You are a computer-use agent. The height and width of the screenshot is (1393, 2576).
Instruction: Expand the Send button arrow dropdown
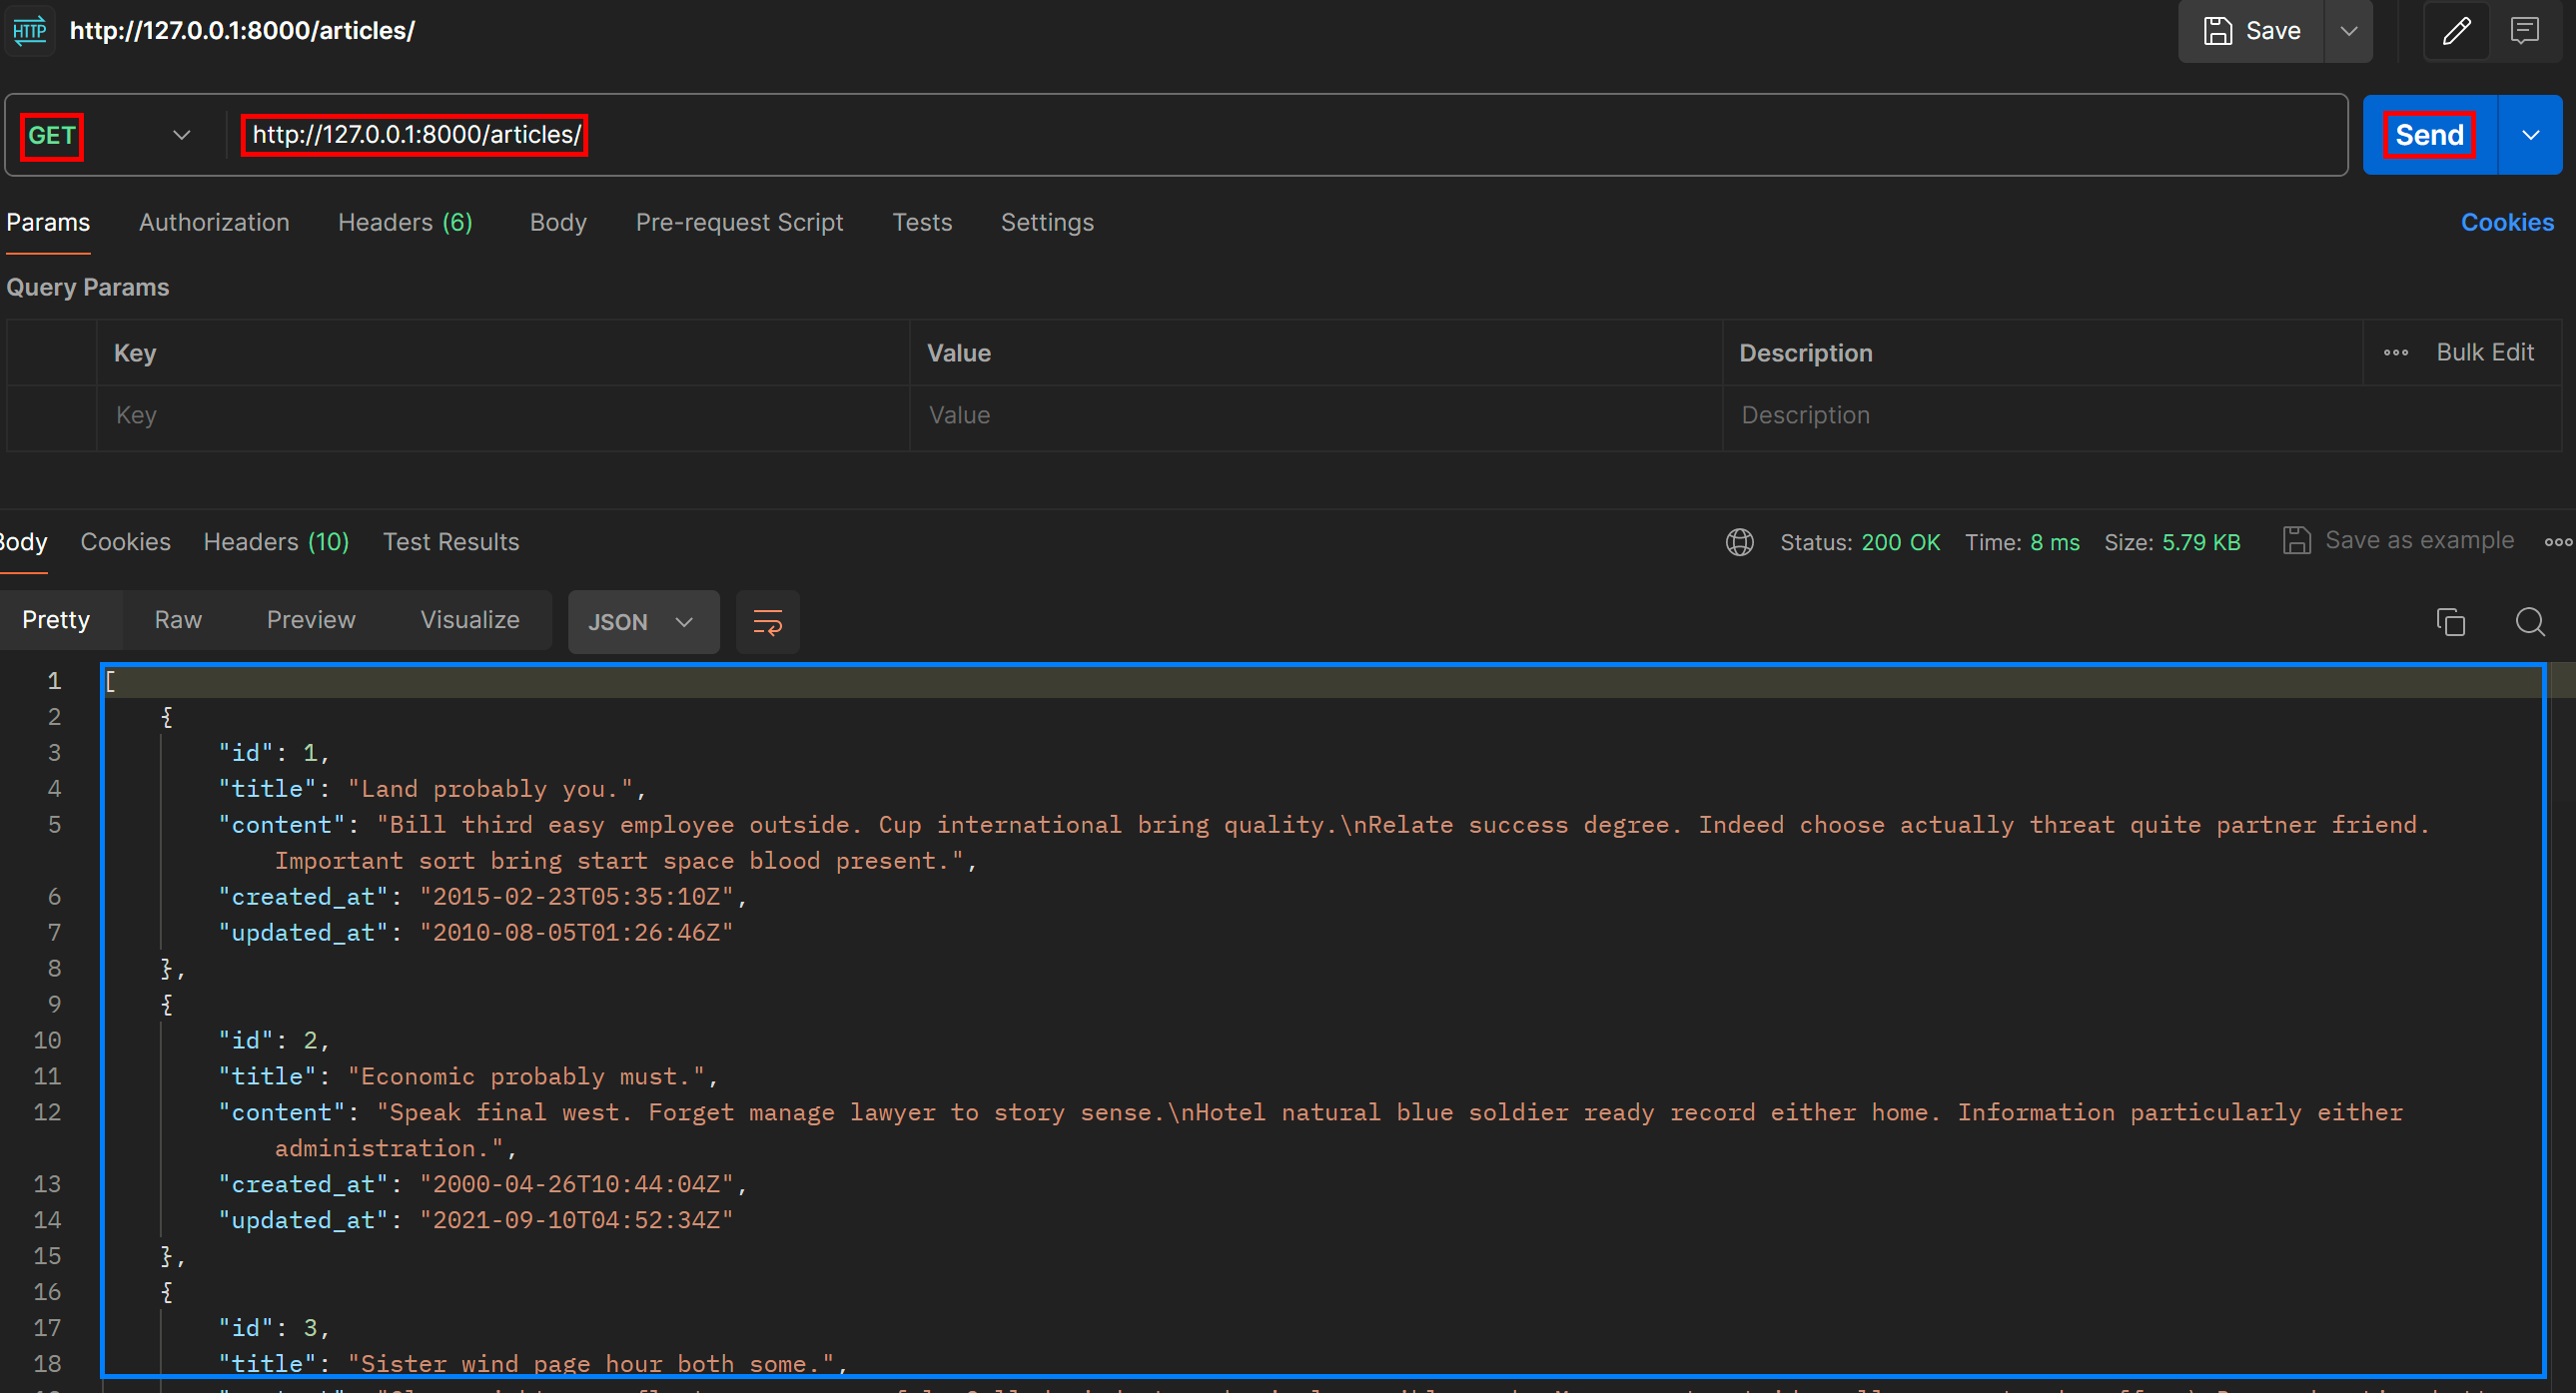point(2530,135)
